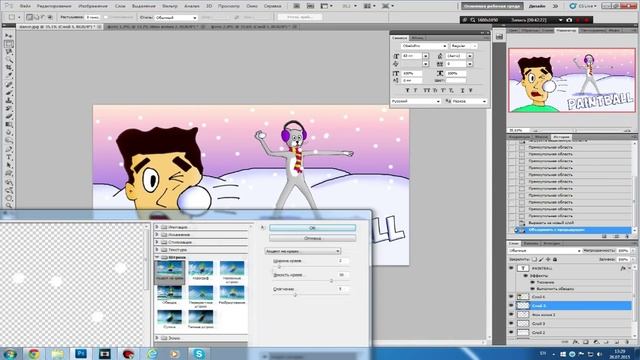Image resolution: width=640 pixels, height=360 pixels.
Task: Select the Healing Brush tool
Action: coord(9,84)
